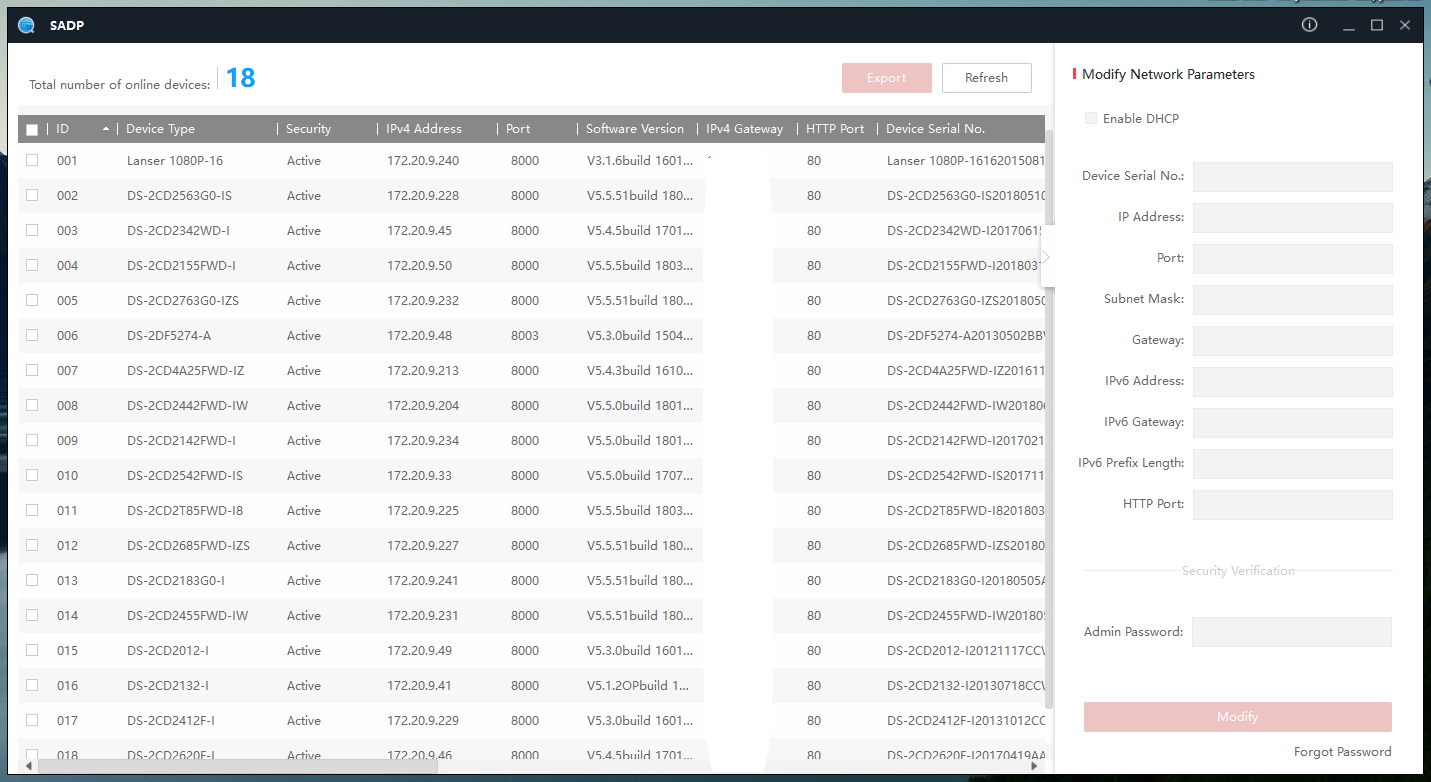Select checkbox for device 008
The image size is (1431, 782).
pyautogui.click(x=32, y=405)
